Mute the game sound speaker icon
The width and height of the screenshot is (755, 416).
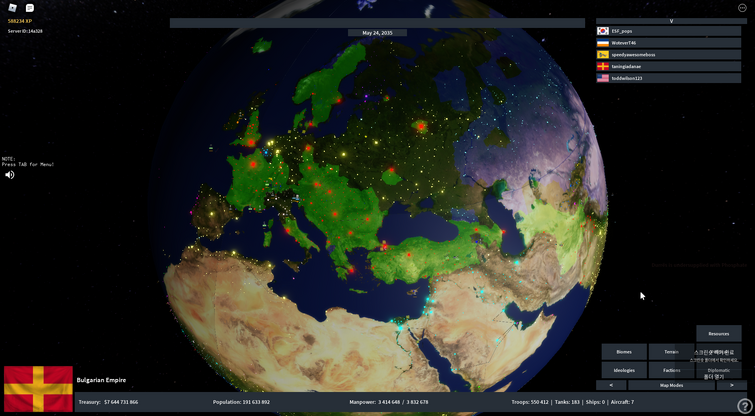[10, 175]
